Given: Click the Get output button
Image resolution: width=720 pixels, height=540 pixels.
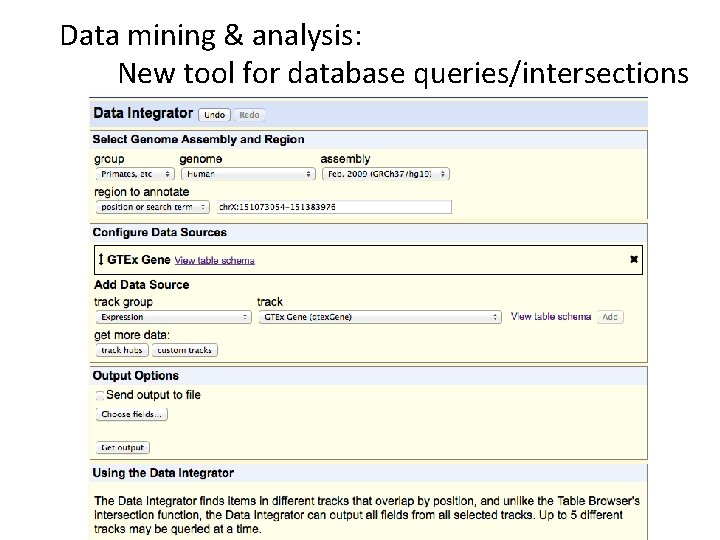Looking at the screenshot, I should (x=123, y=447).
